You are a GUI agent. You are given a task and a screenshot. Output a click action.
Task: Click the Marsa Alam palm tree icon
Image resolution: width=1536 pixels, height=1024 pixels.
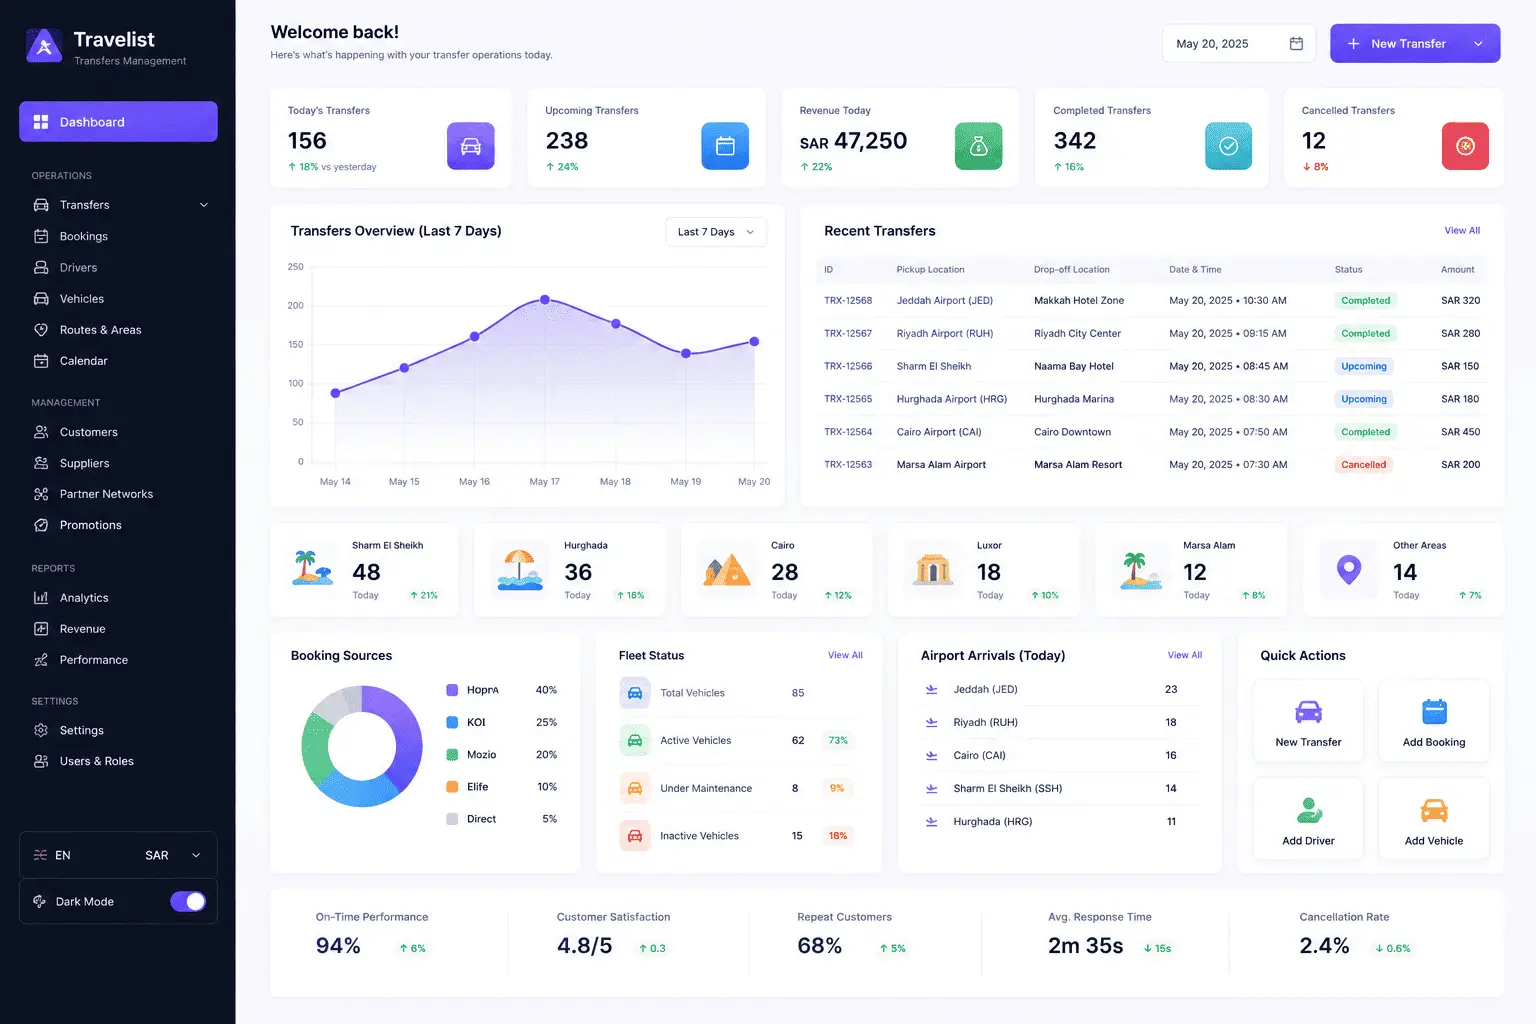(x=1140, y=569)
